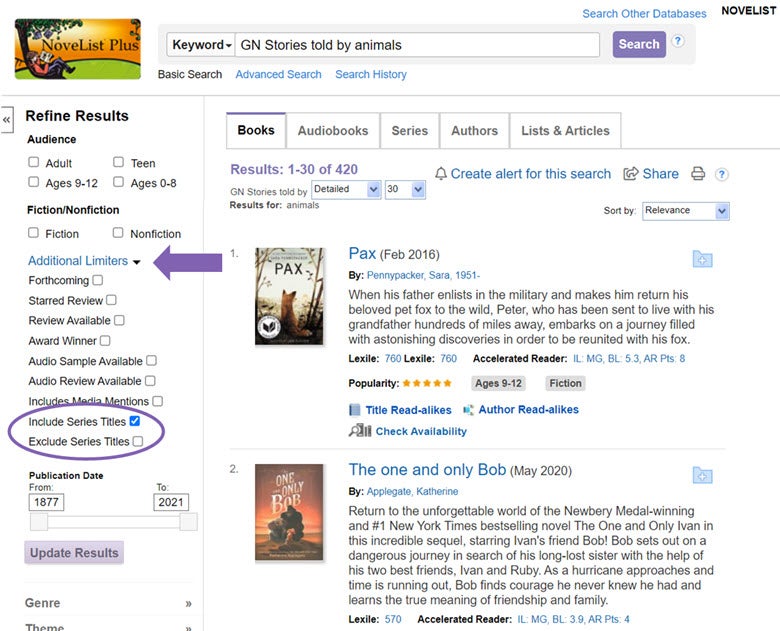Add The one and only Bob to folder
The width and height of the screenshot is (780, 631).
[x=702, y=475]
